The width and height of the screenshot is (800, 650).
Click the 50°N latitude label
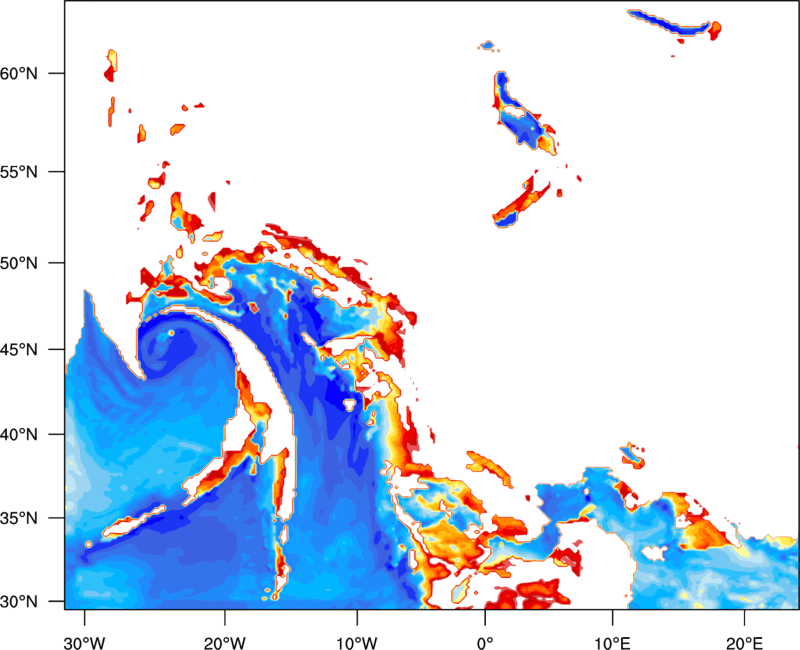[19, 263]
